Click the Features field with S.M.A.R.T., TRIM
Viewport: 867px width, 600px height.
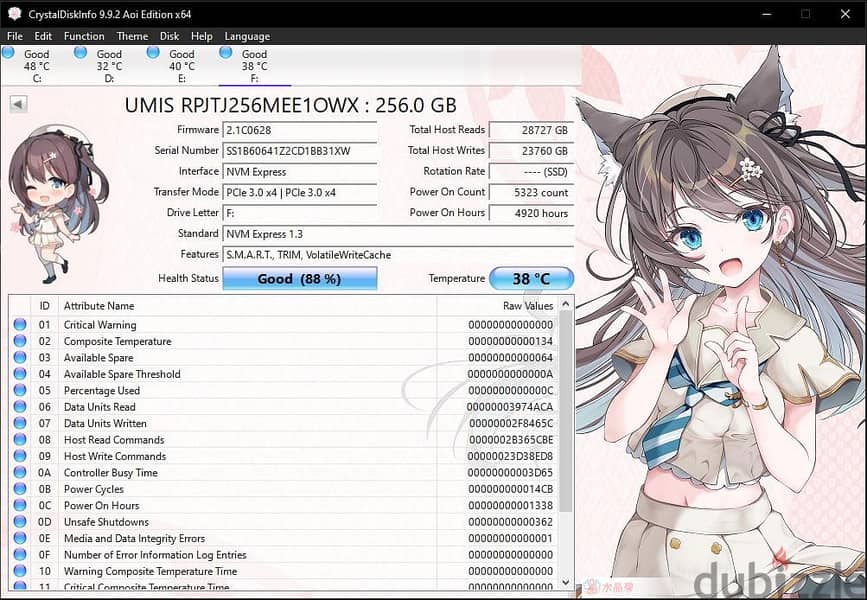[x=398, y=255]
